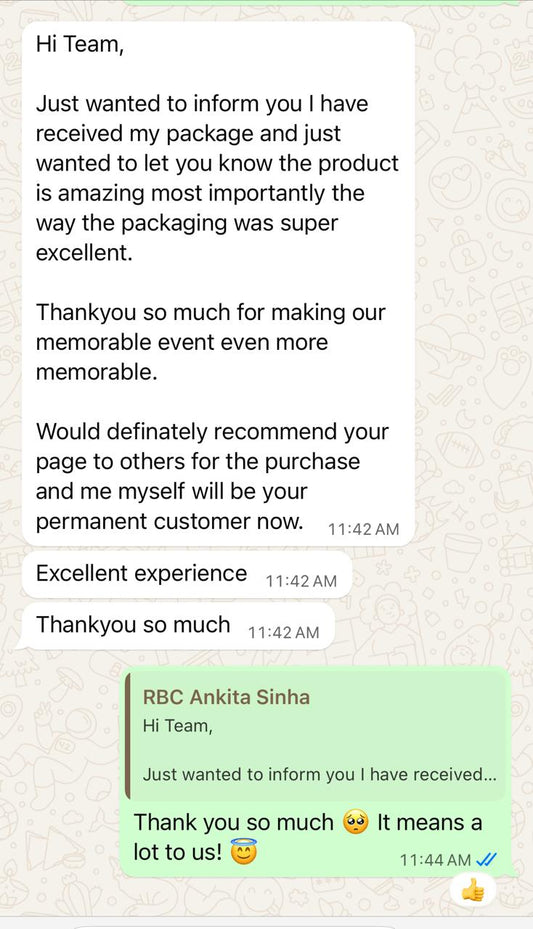Image resolution: width=533 pixels, height=929 pixels.
Task: Tap the "memorable event even more memorable" paragraph
Action: coord(211,342)
